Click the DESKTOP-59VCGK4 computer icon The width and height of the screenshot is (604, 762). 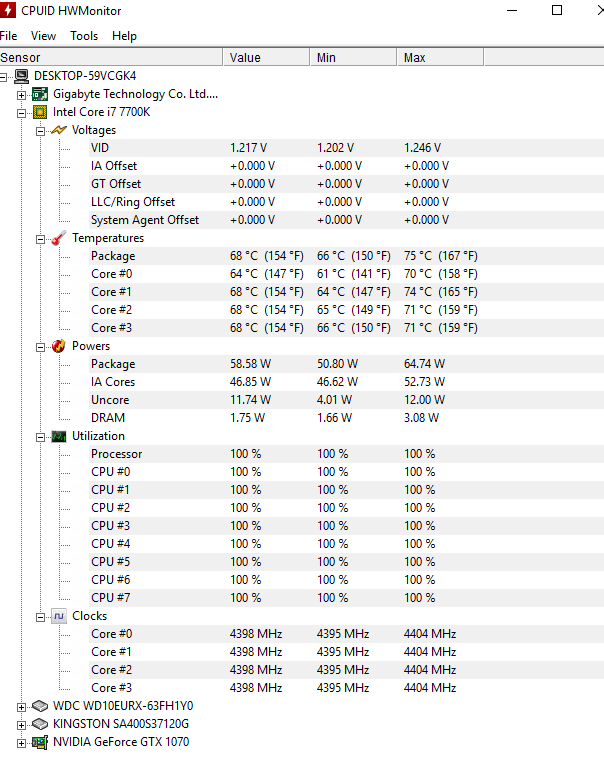21,76
